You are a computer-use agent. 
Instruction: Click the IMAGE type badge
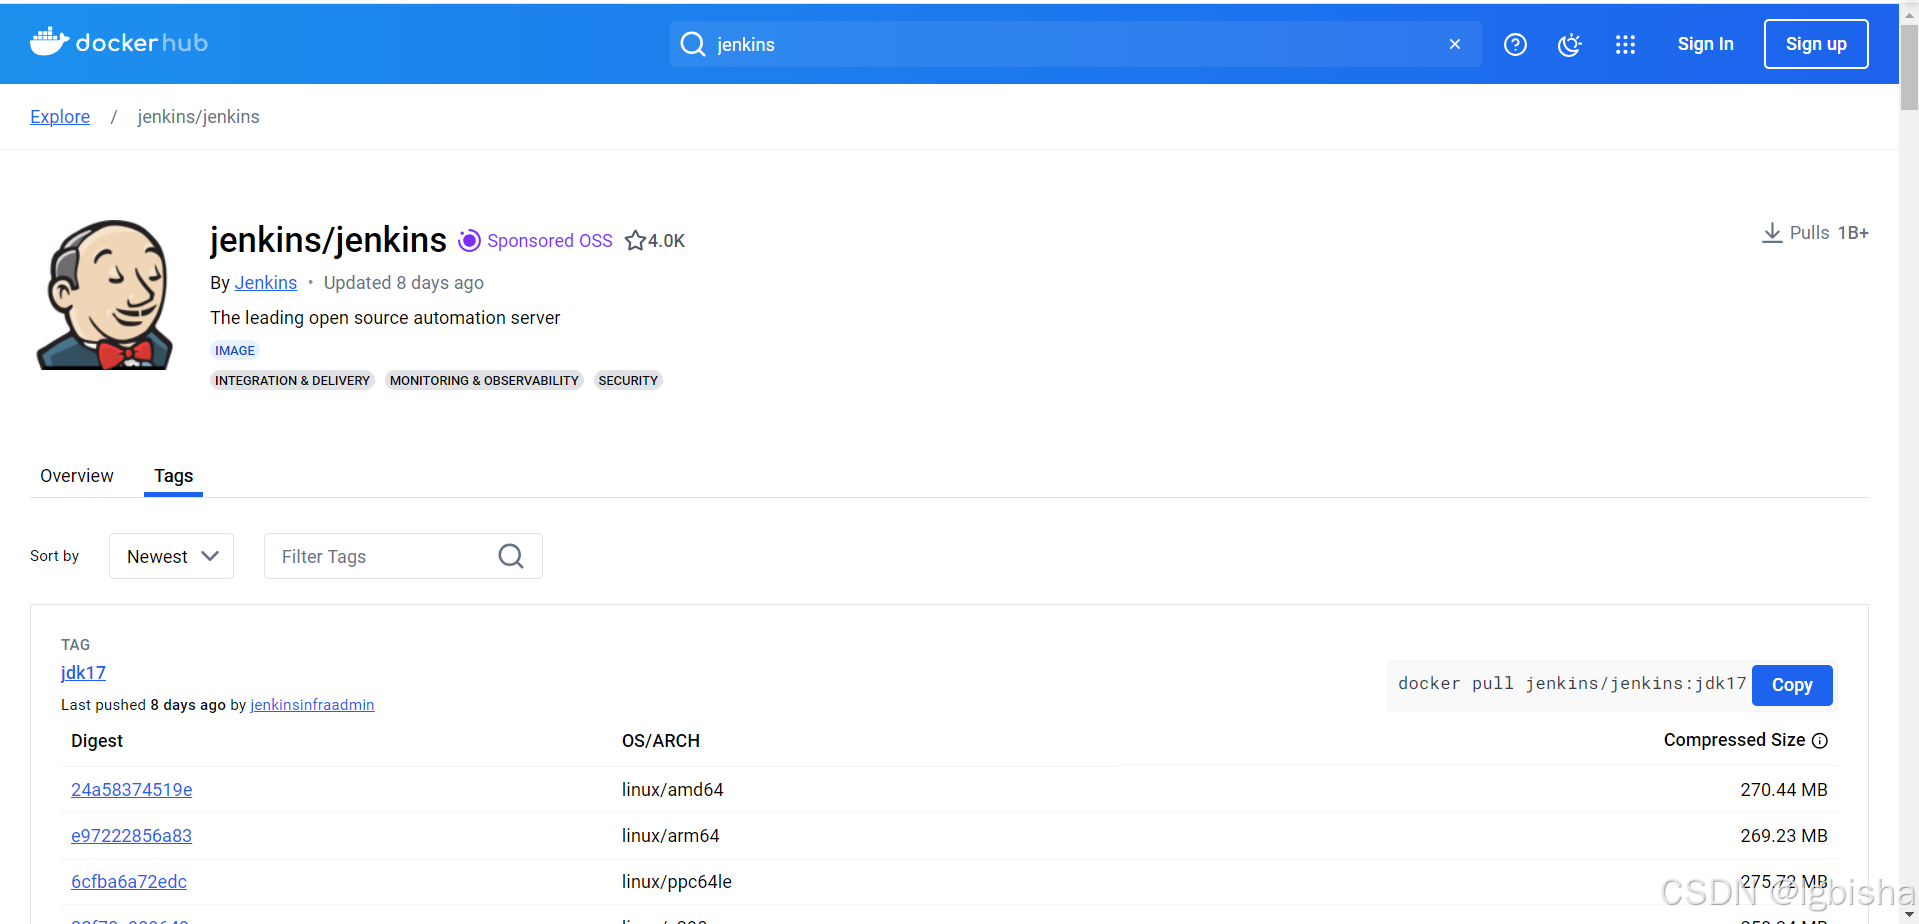235,350
